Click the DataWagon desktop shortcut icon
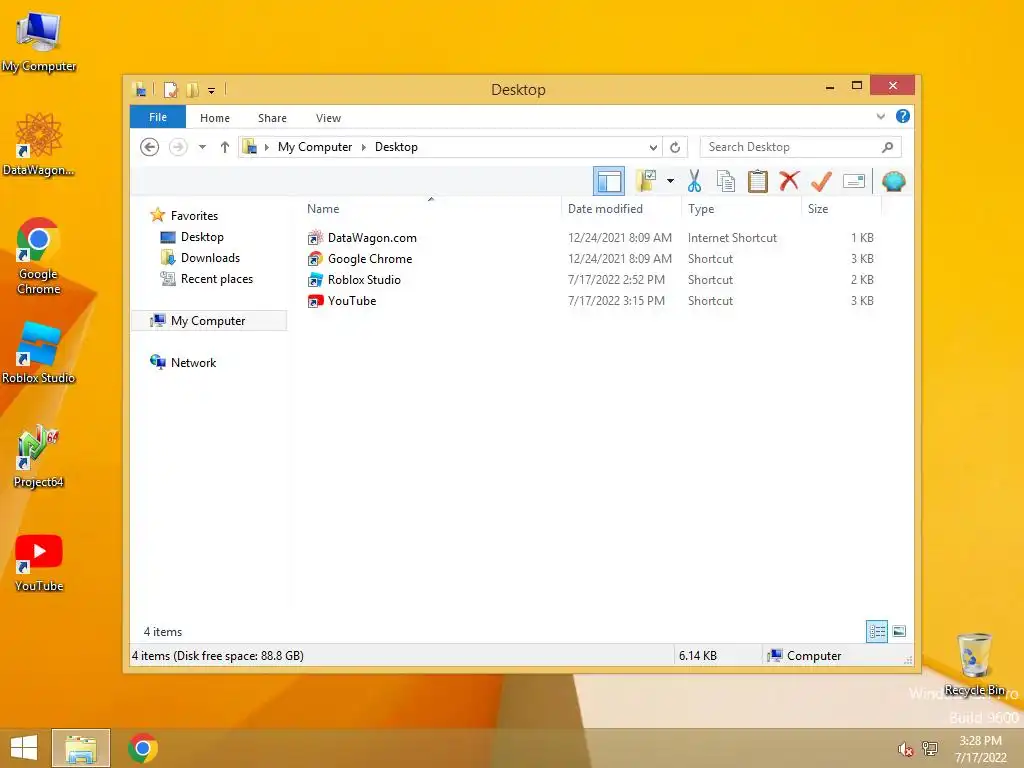The height and width of the screenshot is (768, 1024). [39, 144]
